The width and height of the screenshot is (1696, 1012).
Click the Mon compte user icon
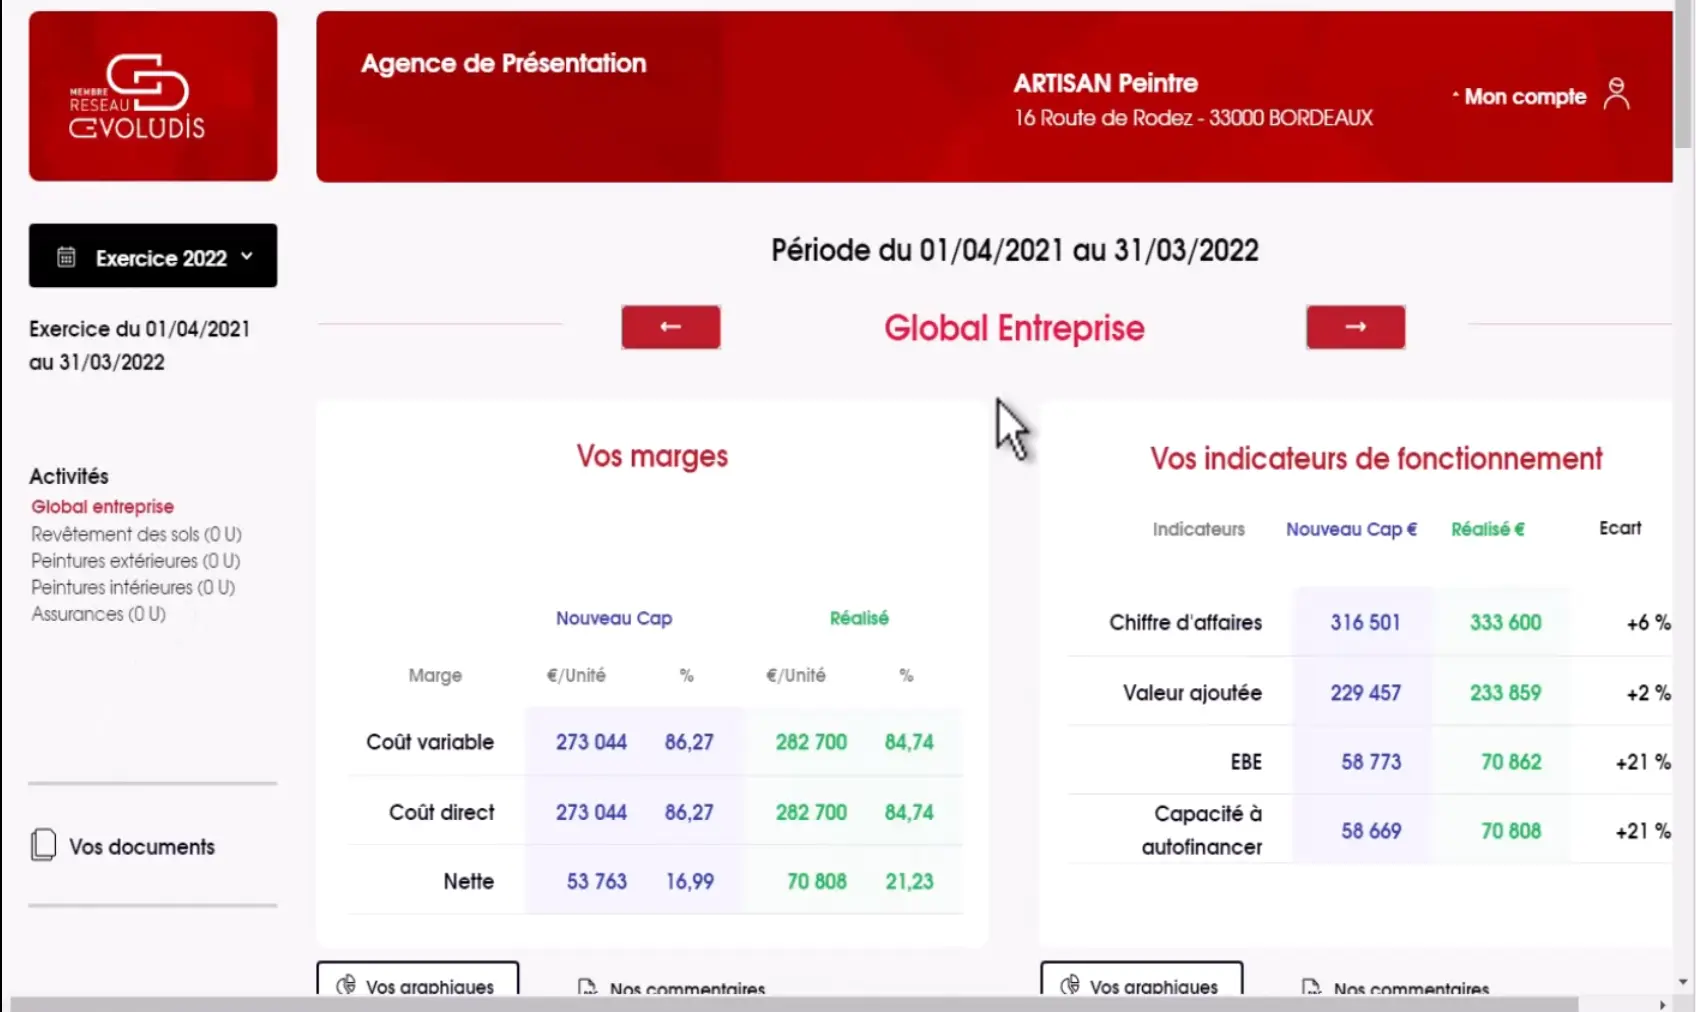click(1616, 95)
